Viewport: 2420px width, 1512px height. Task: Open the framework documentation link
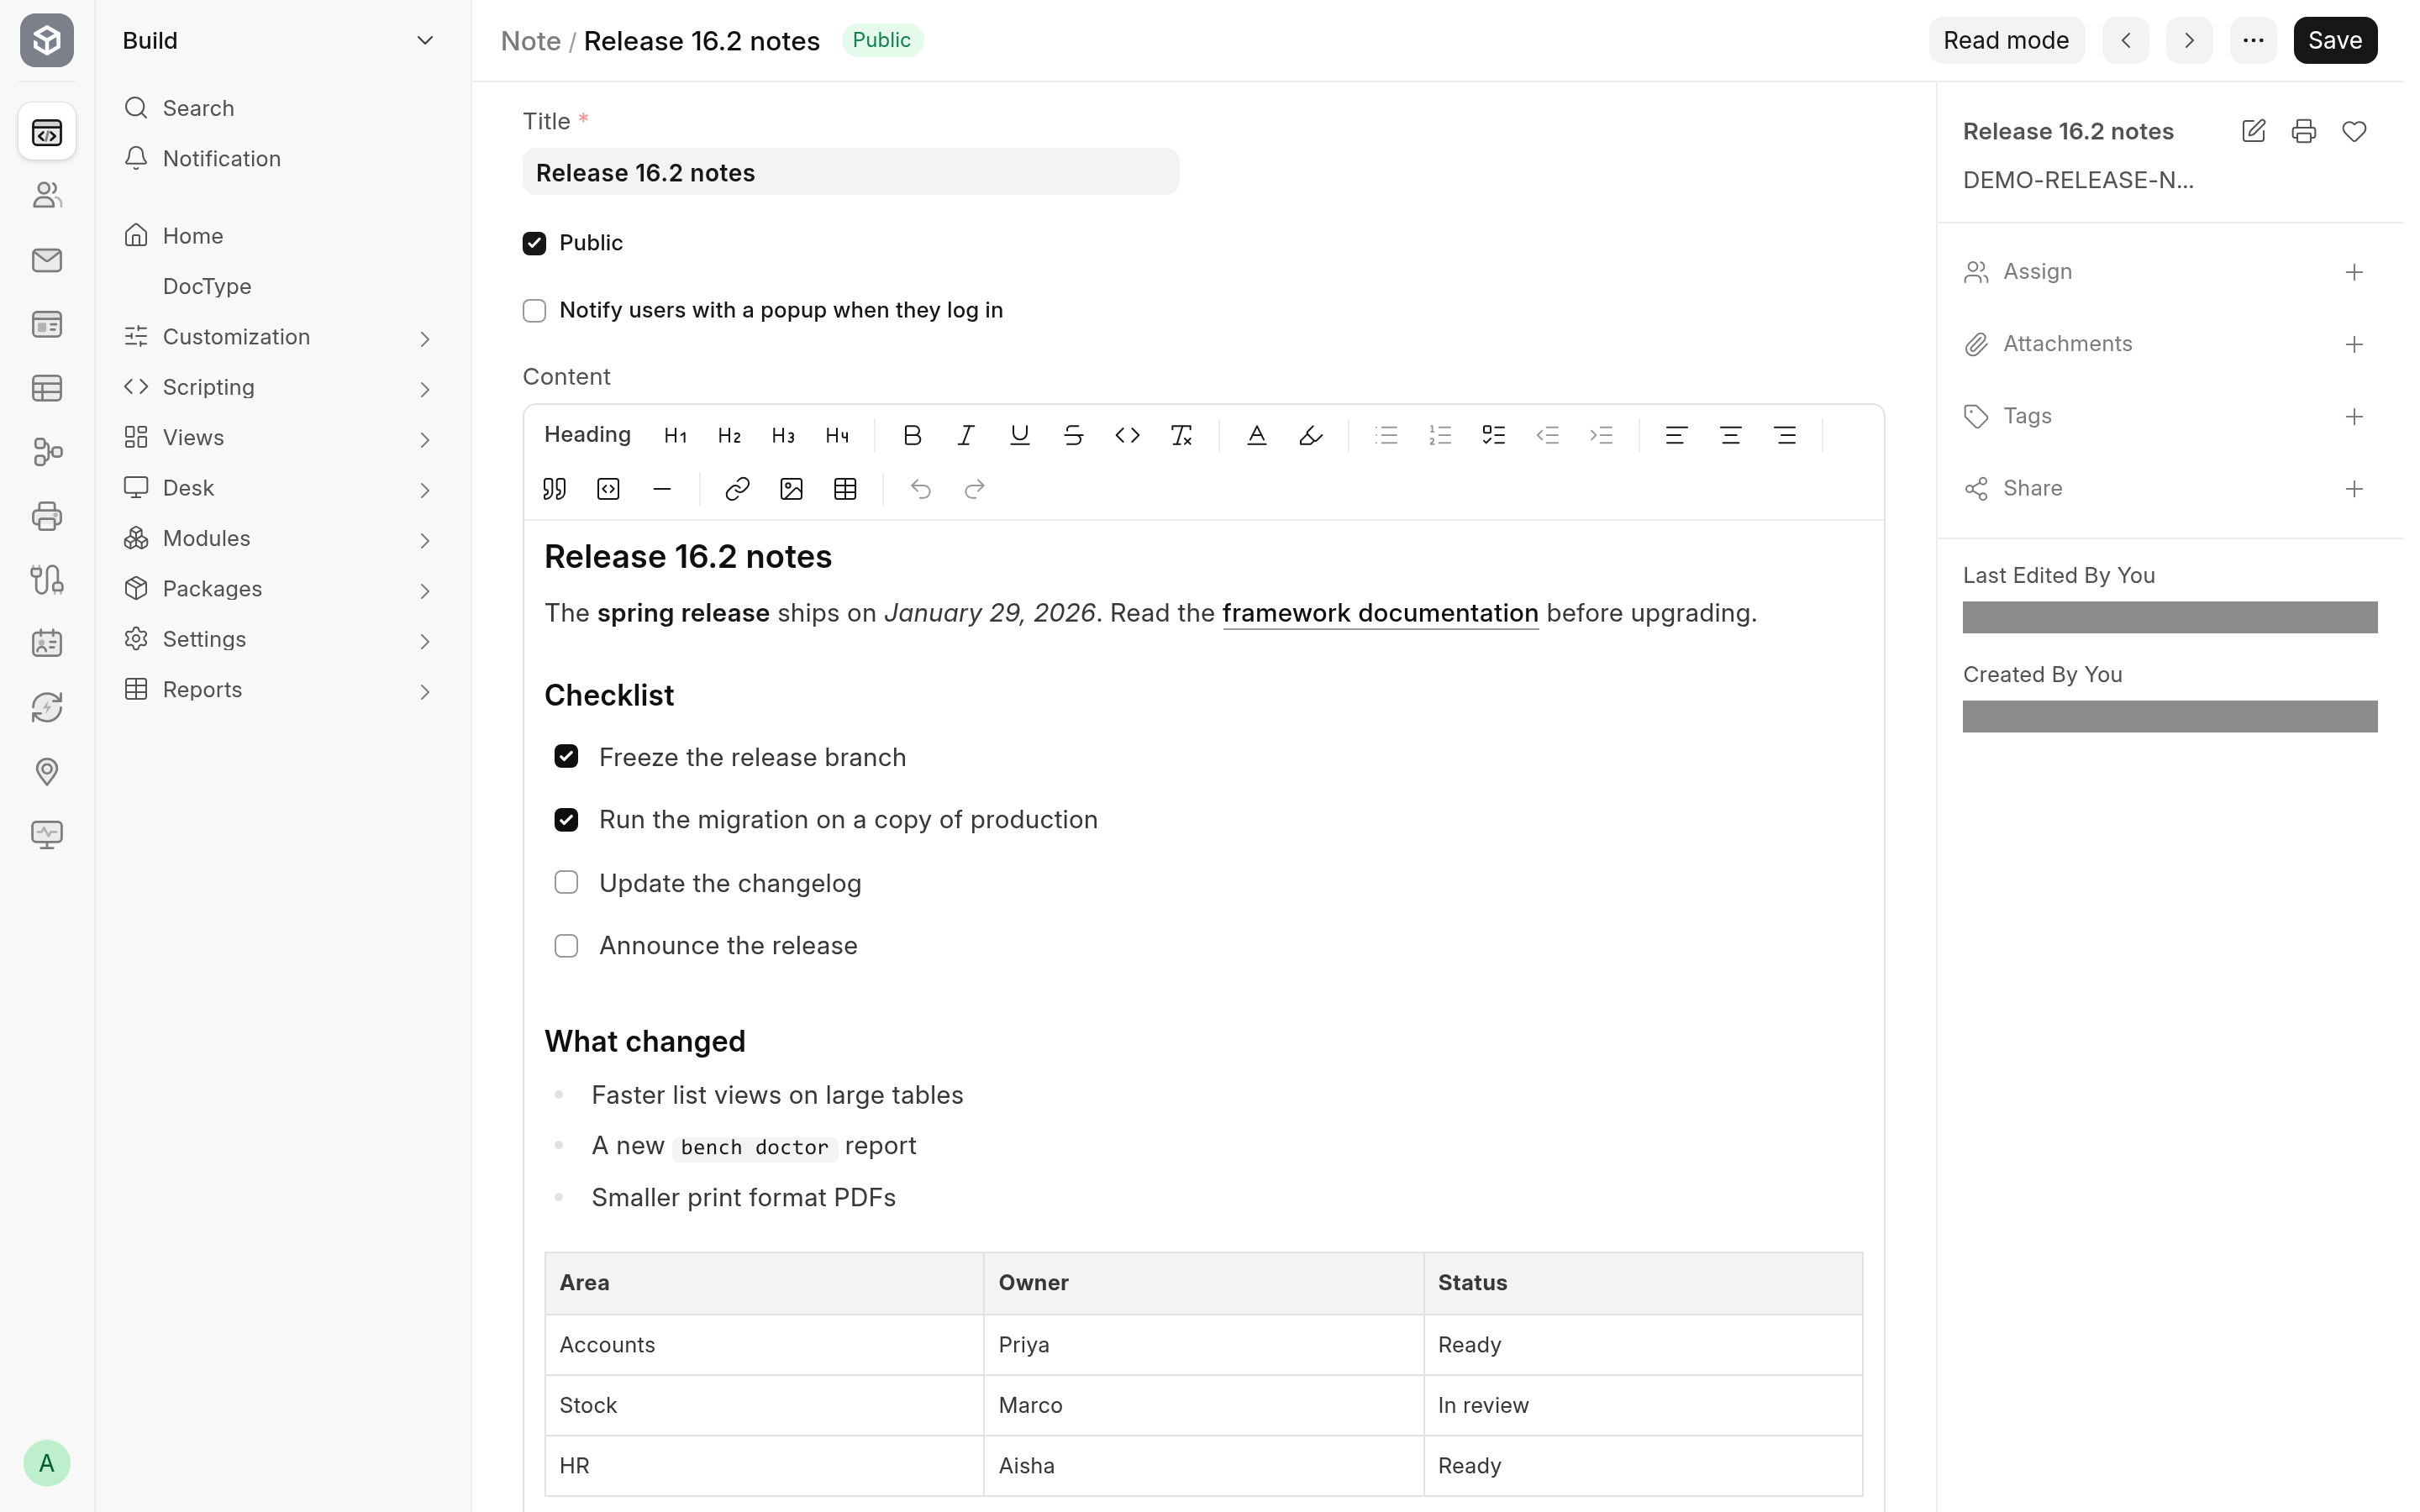pos(1380,613)
